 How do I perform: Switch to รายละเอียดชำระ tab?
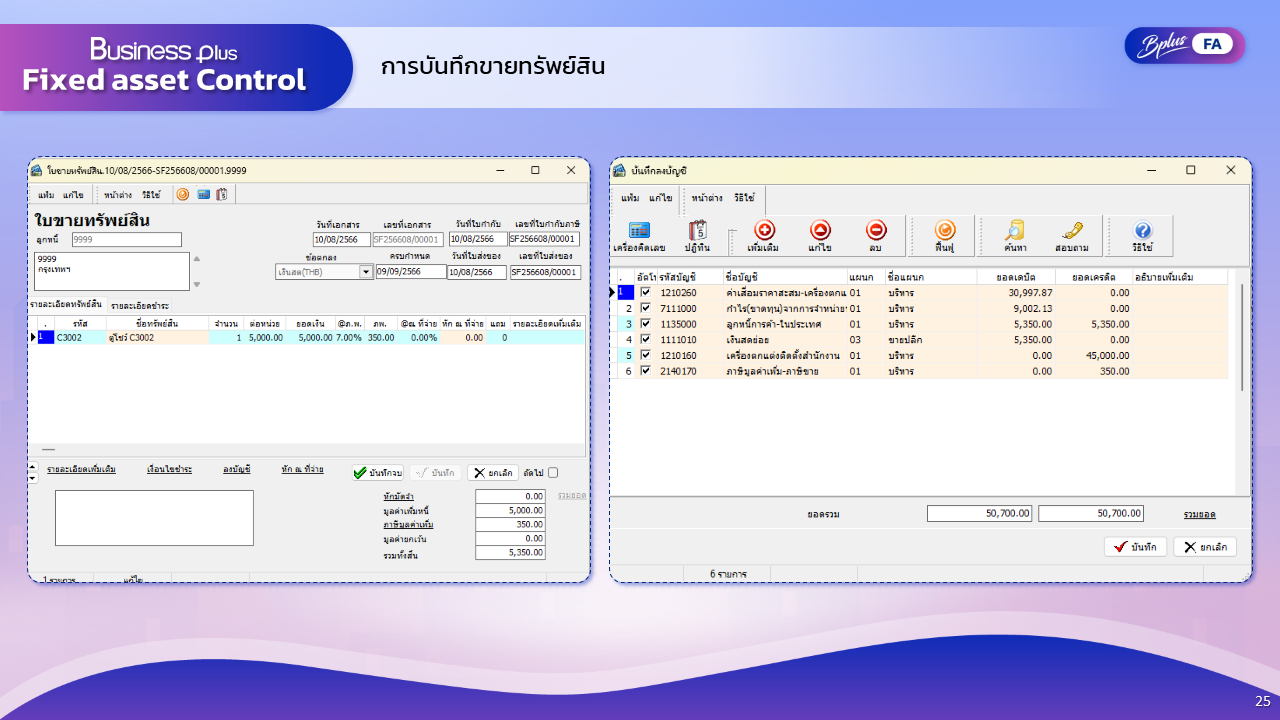coord(139,305)
